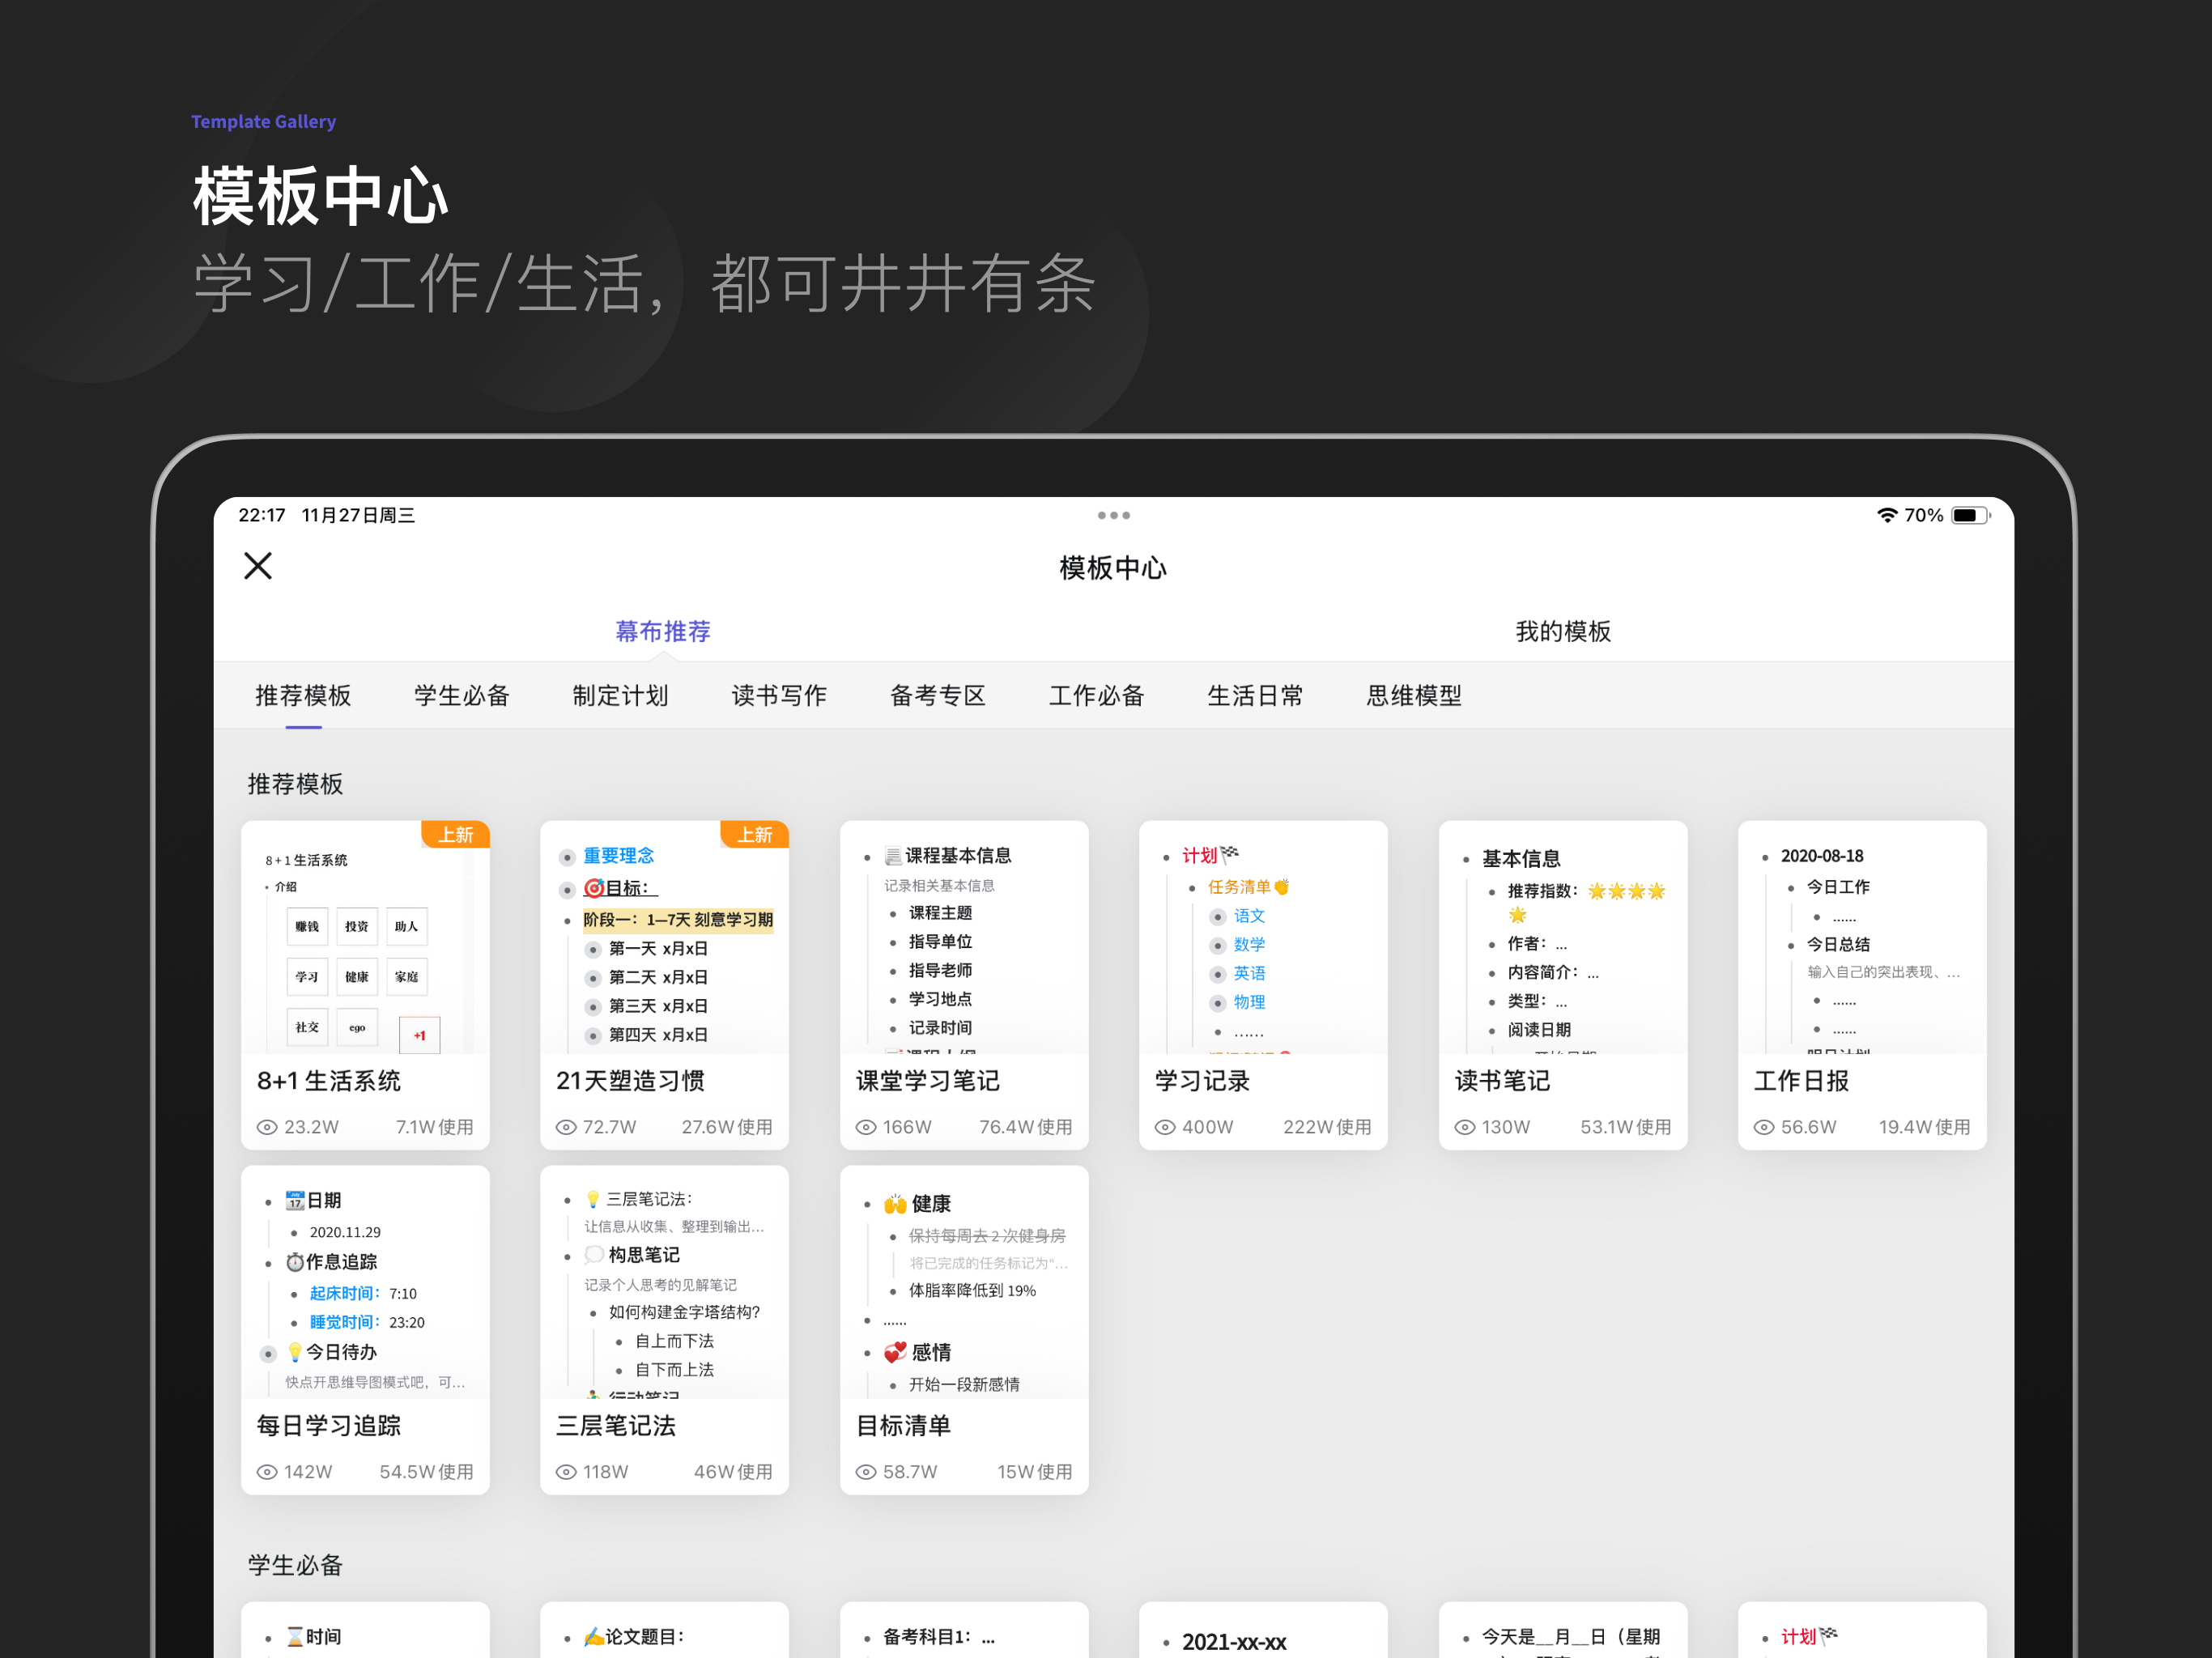Select 思维模型 category tab
Screen dimensions: 2212x1658
point(1414,695)
